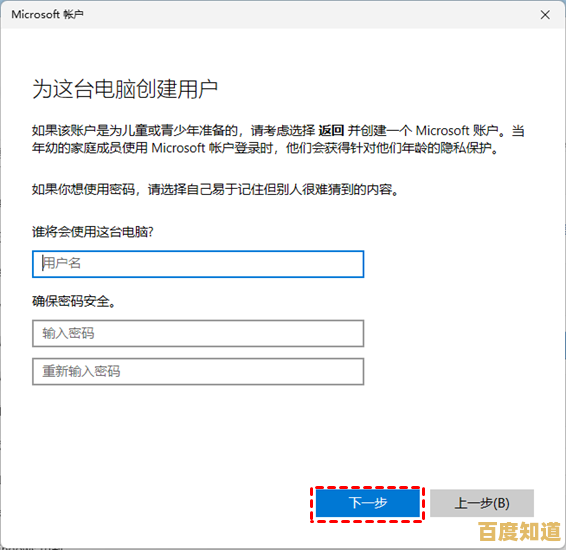
Task: Click the 用户名 username input field
Action: click(198, 264)
